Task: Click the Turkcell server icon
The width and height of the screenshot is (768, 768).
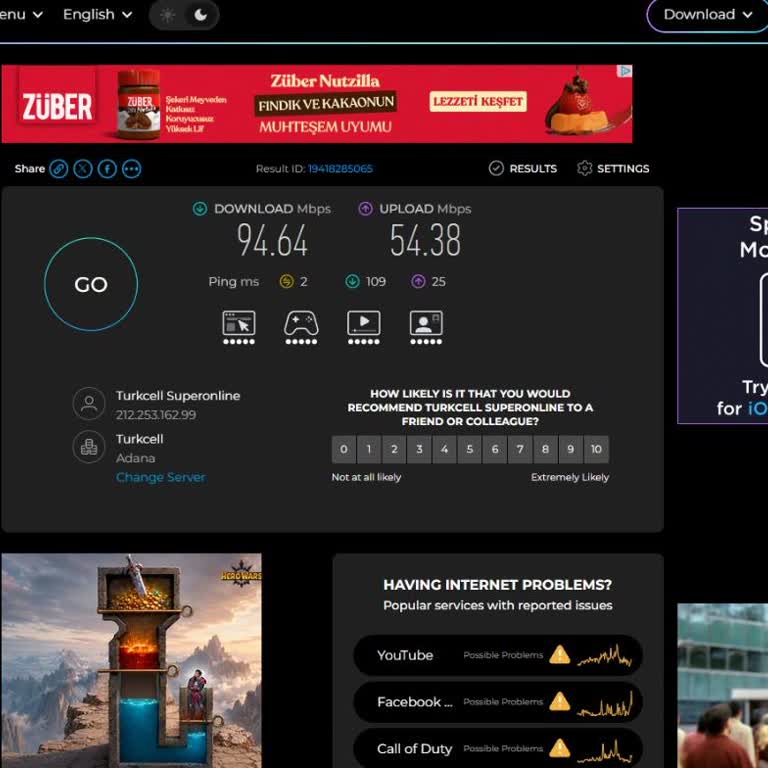Action: coord(89,447)
